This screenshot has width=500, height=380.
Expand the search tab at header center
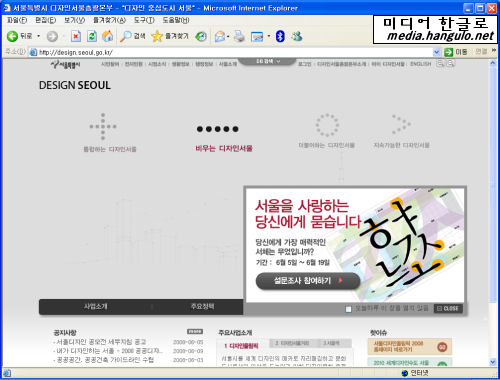click(268, 62)
